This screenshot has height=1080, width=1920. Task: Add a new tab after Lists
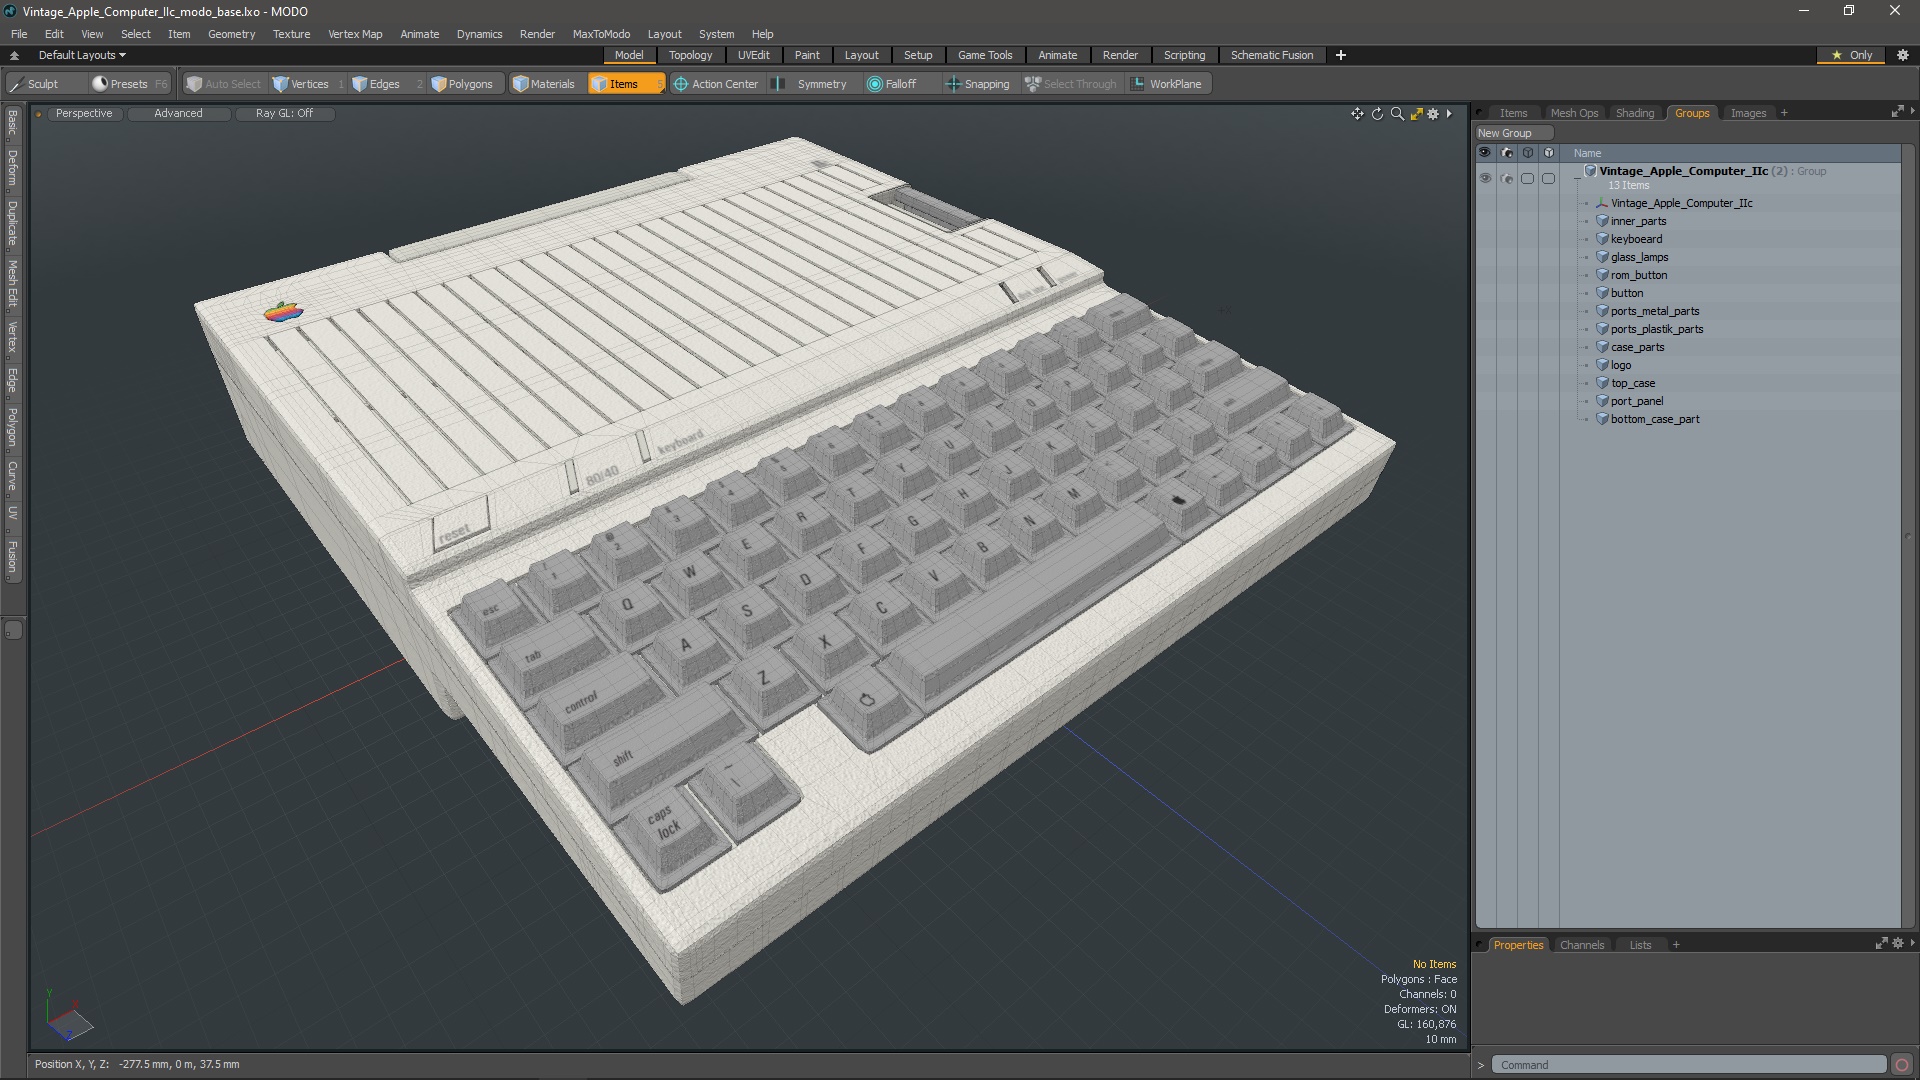(x=1676, y=945)
